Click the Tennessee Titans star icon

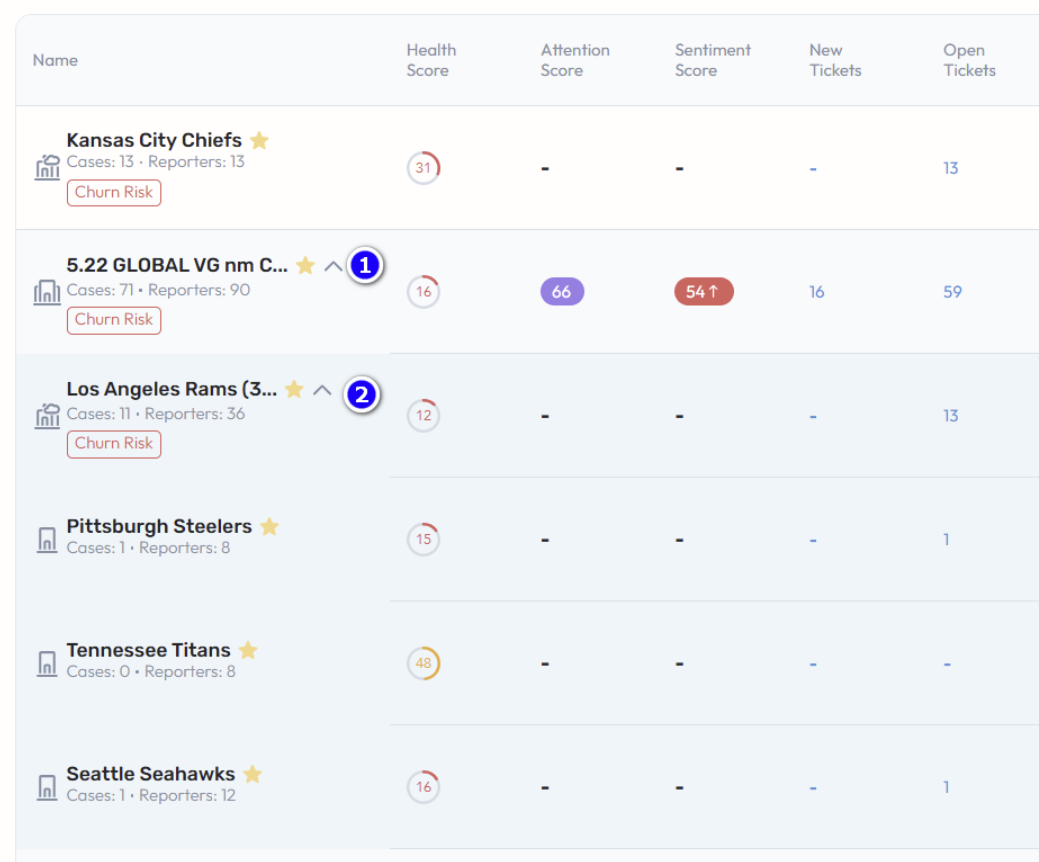click(248, 650)
